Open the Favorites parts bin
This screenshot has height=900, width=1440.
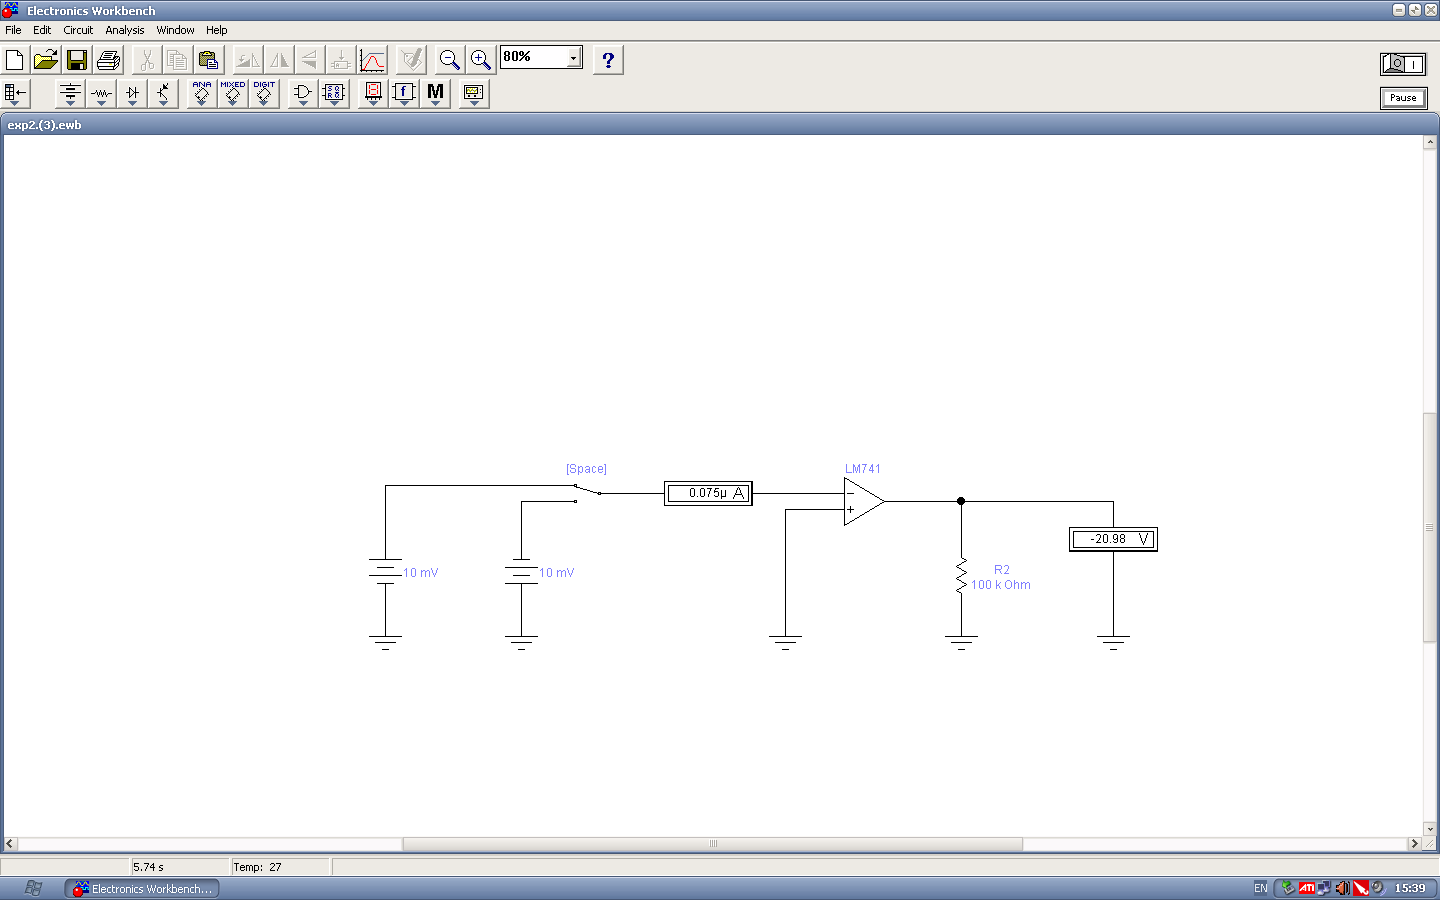[x=15, y=94]
